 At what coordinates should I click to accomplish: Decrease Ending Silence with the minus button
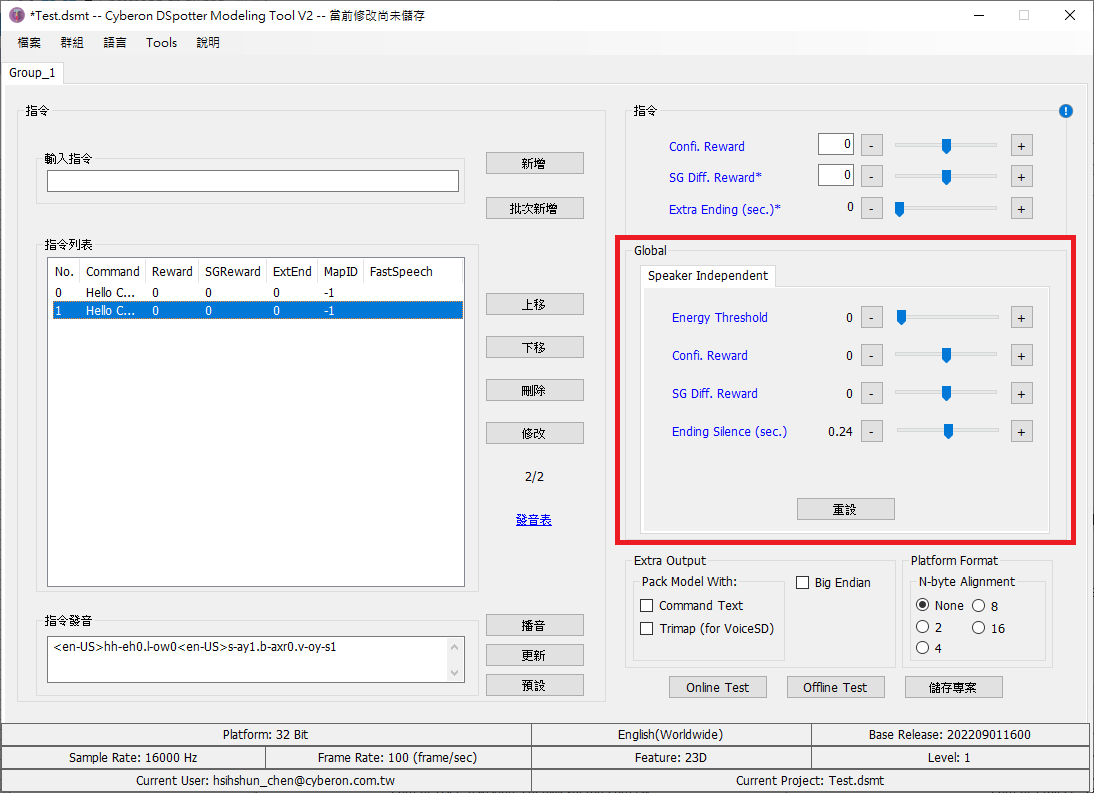(x=871, y=432)
